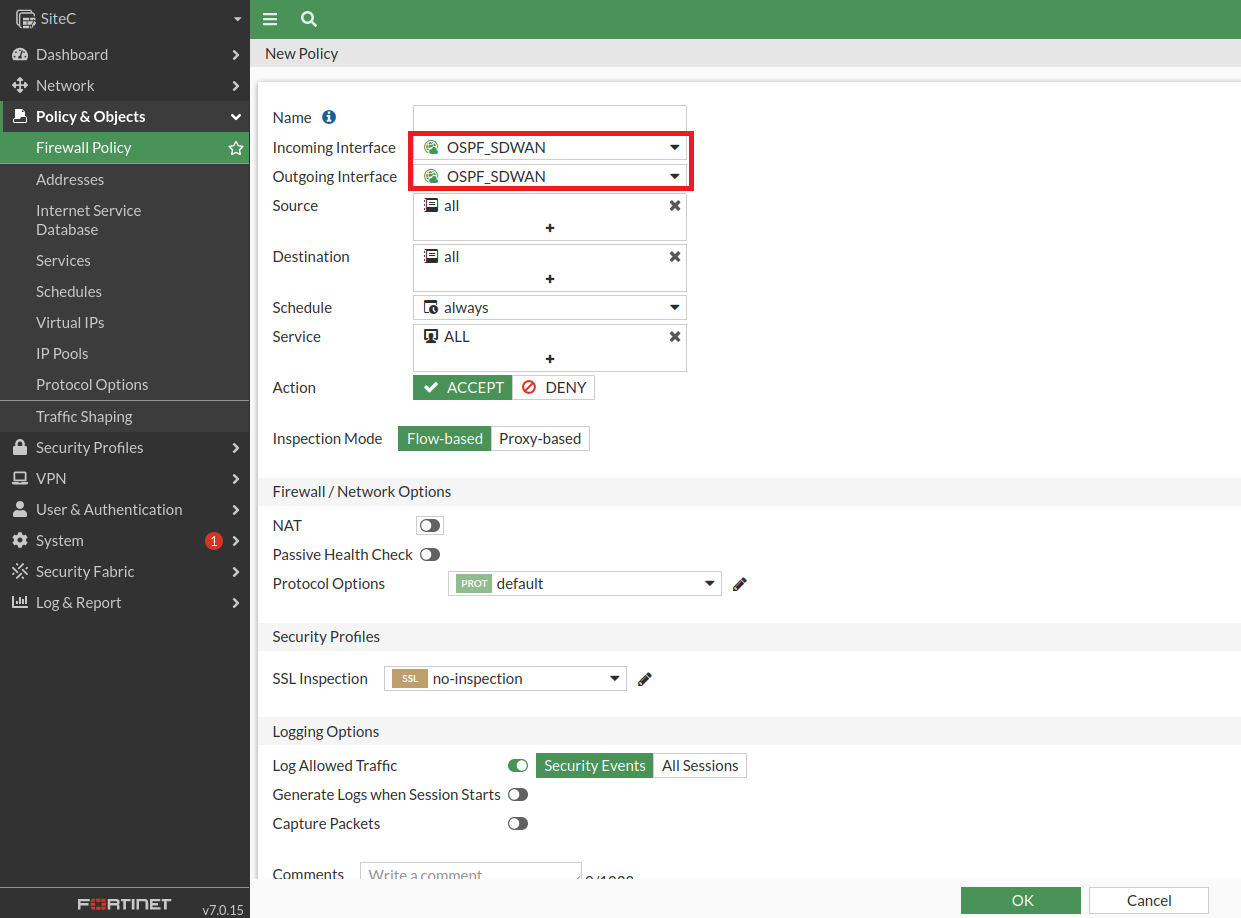
Task: Click the Policy & Objects icon in sidebar
Action: point(20,116)
